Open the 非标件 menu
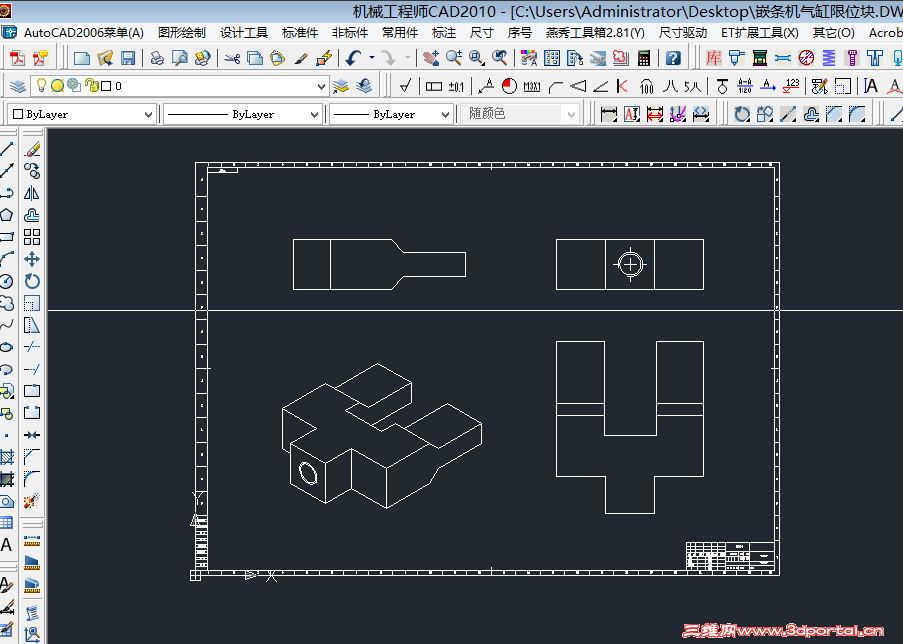This screenshot has height=644, width=903. tap(350, 33)
